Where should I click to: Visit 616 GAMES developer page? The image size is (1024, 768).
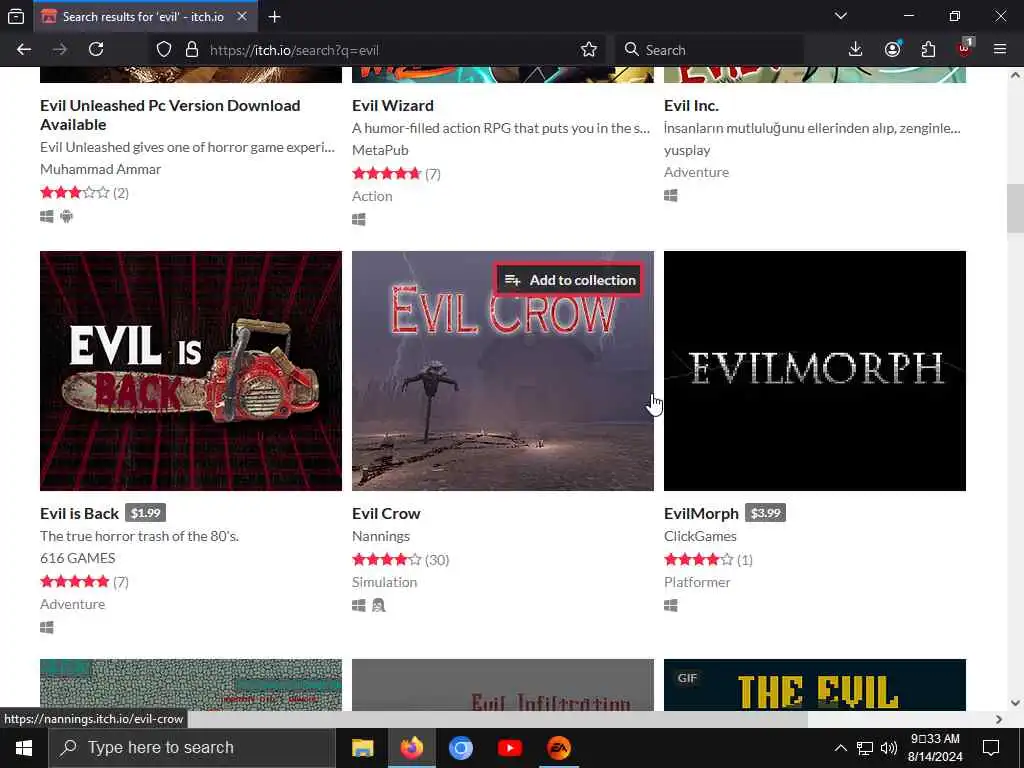tap(77, 558)
